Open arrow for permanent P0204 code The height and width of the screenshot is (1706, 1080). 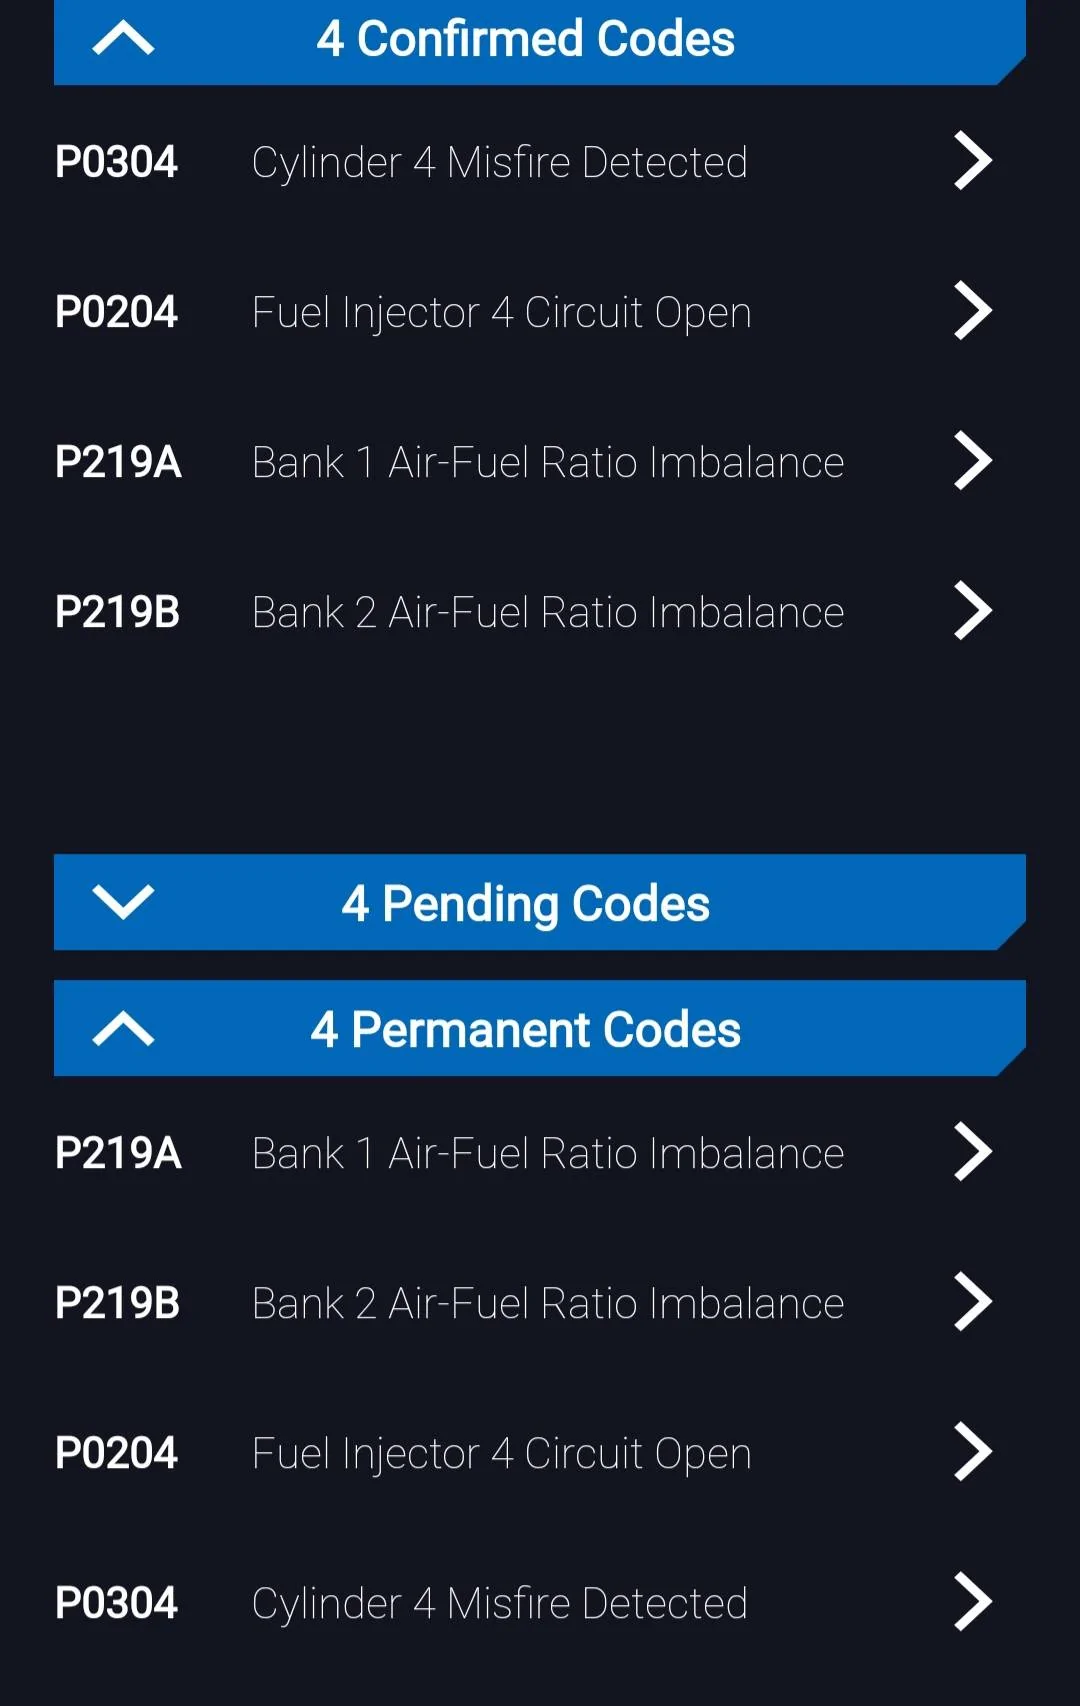pos(972,1452)
